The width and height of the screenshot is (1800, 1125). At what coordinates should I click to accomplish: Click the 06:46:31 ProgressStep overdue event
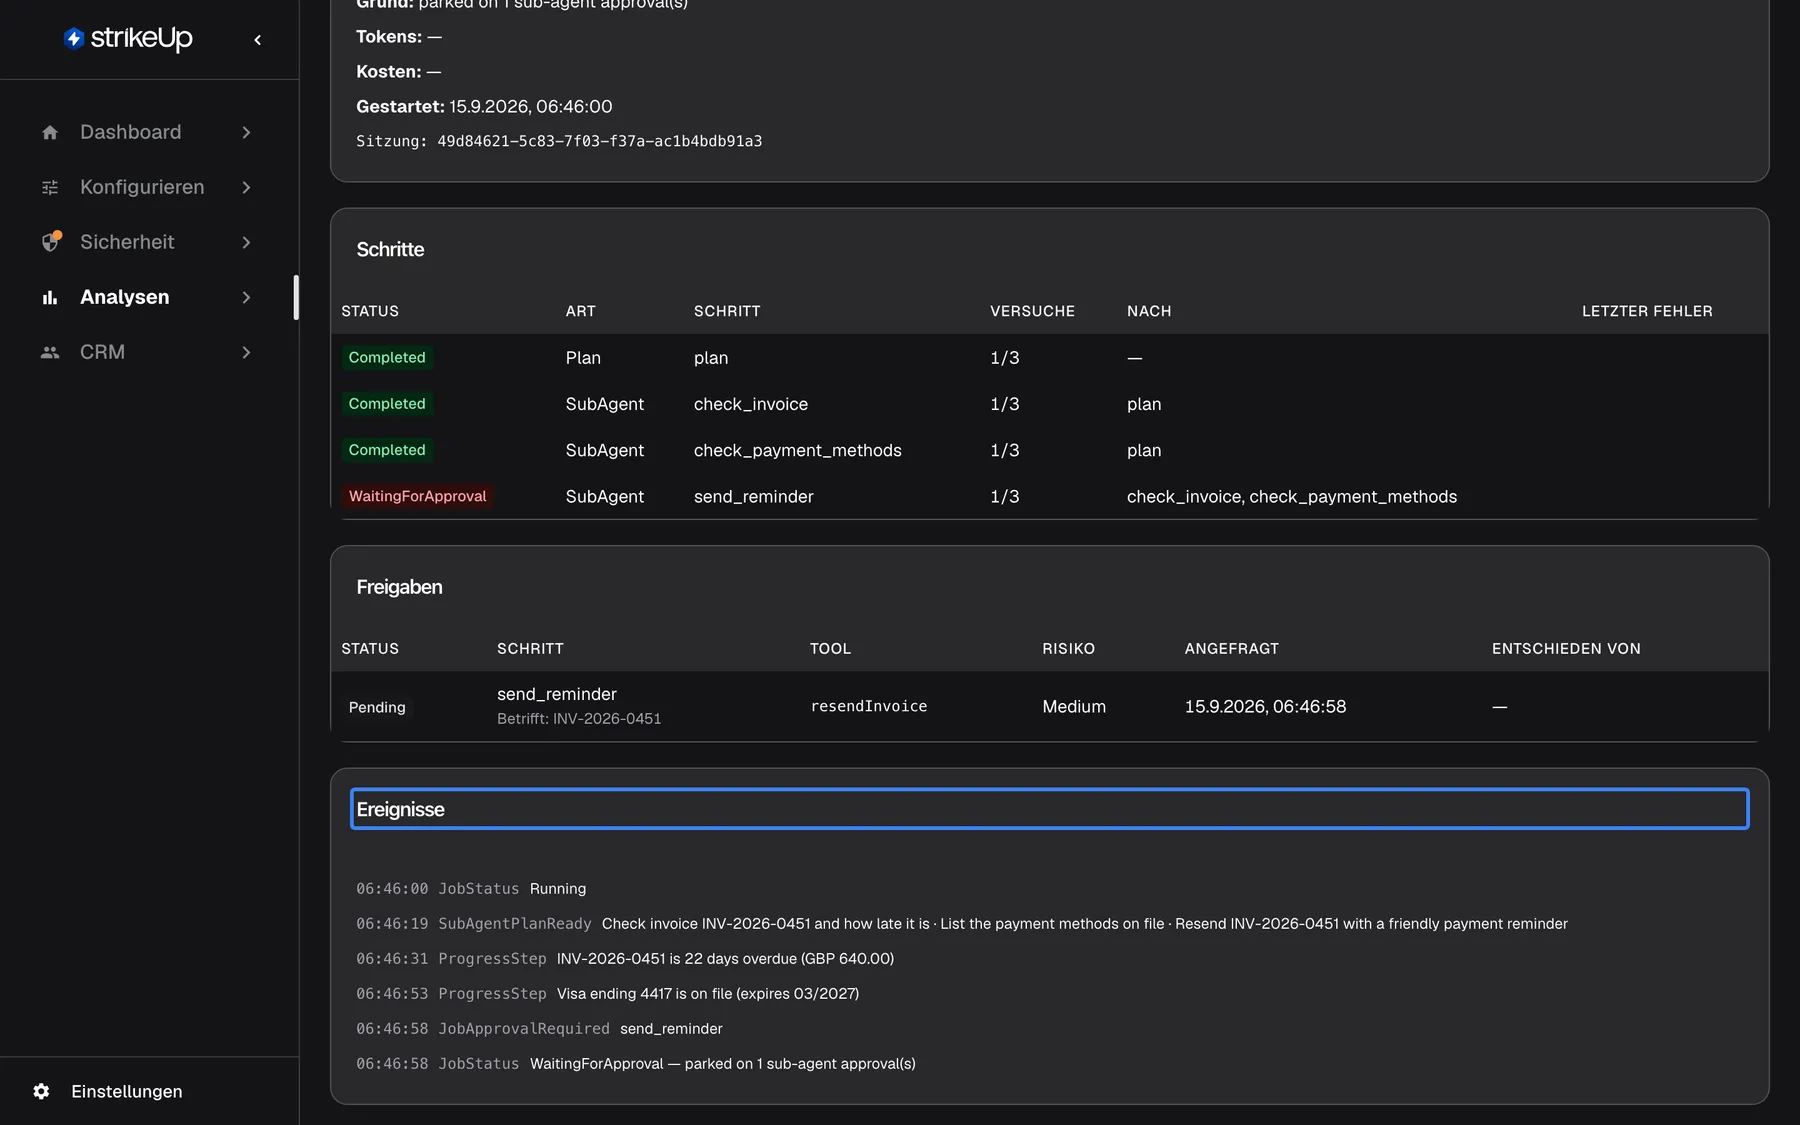pos(625,959)
